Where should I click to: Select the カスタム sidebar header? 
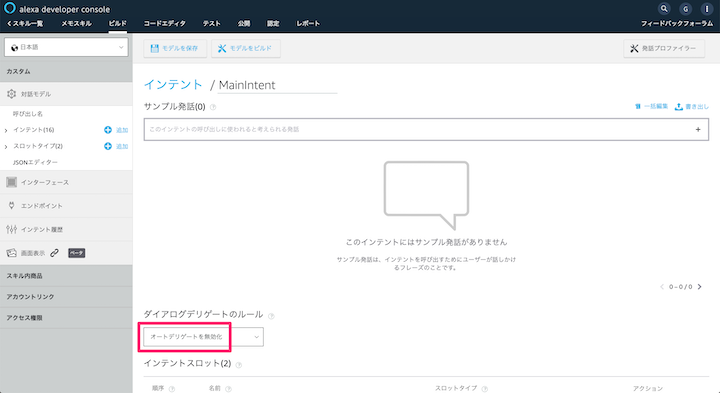coord(66,71)
